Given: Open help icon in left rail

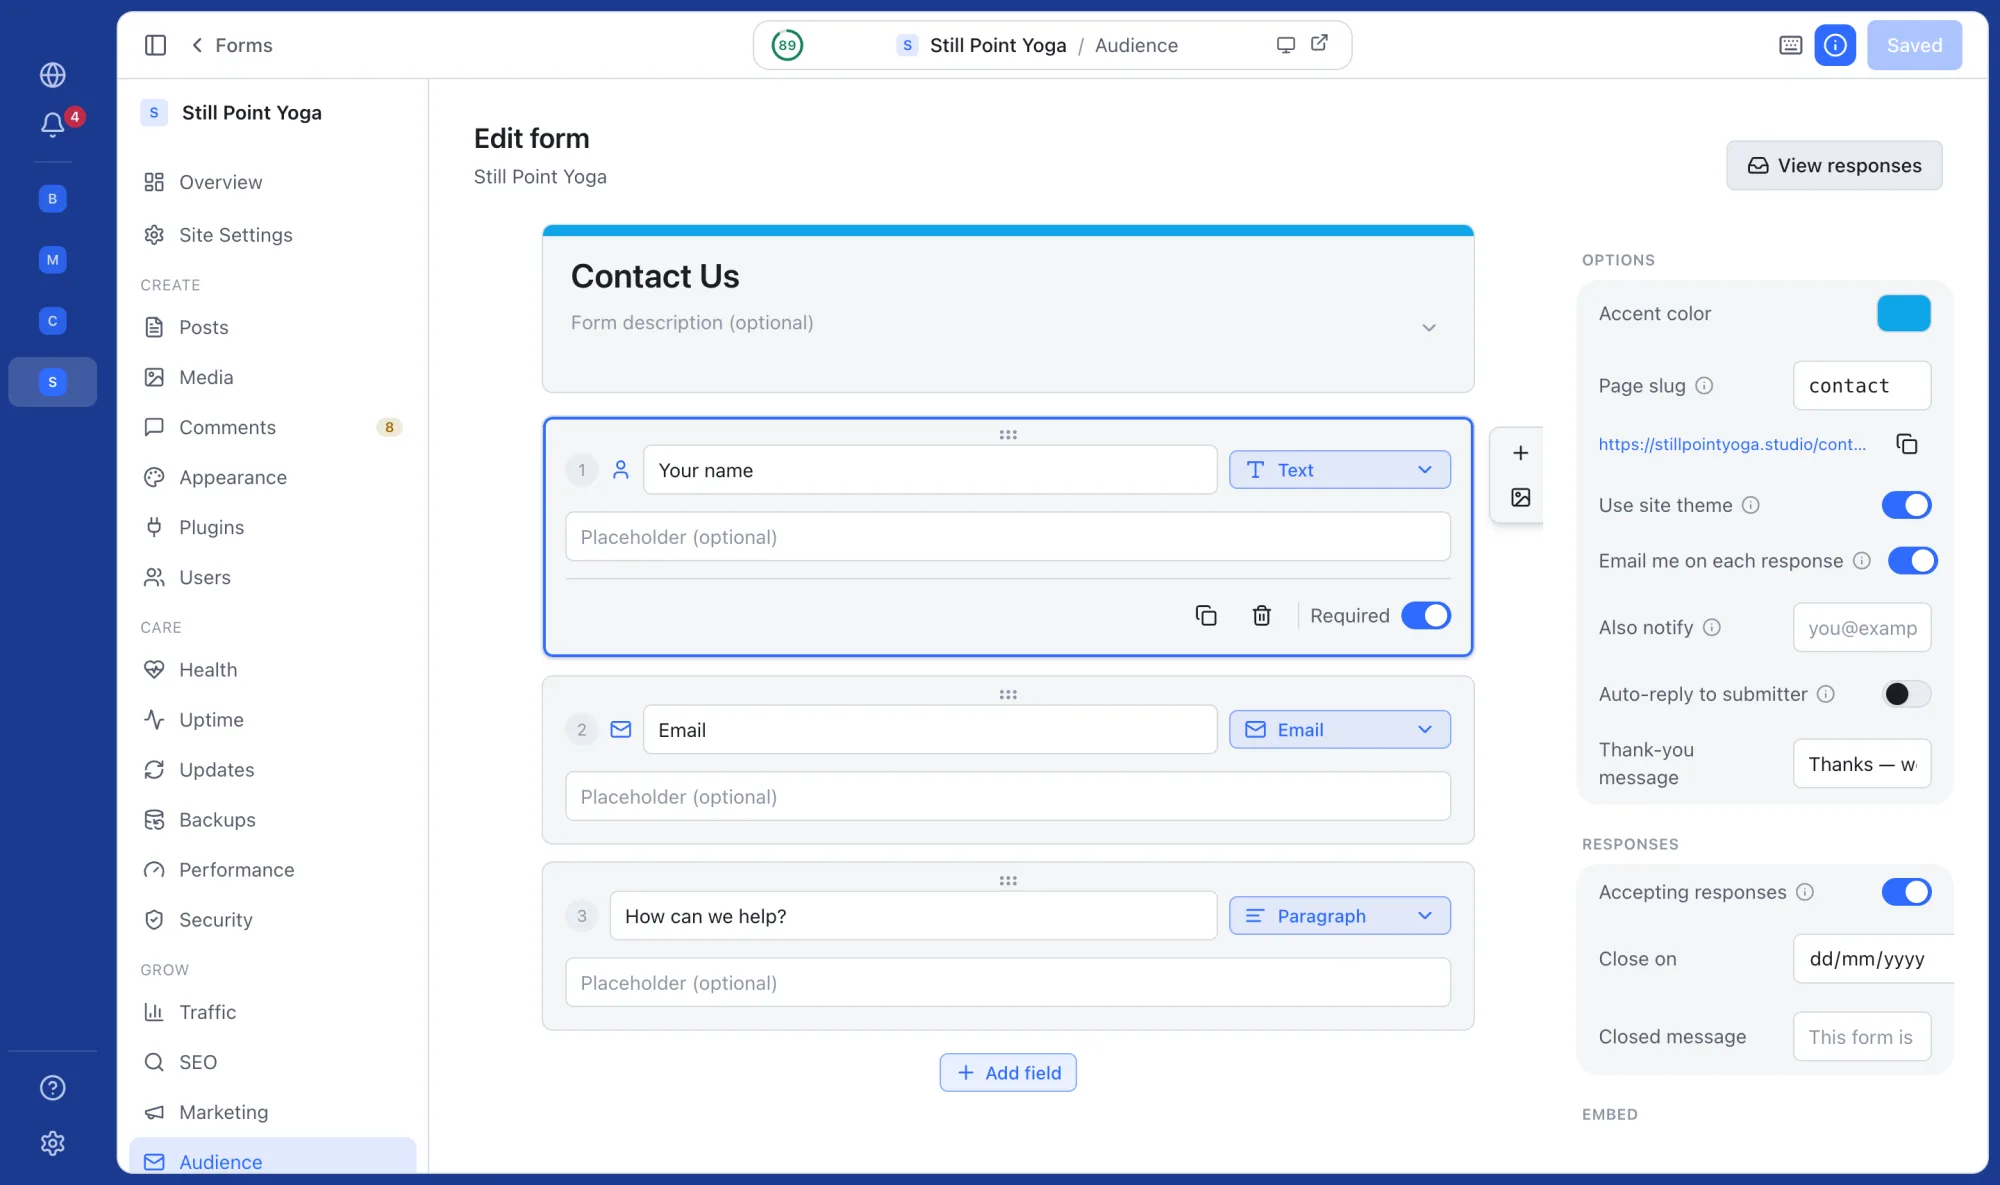Looking at the screenshot, I should [x=53, y=1088].
